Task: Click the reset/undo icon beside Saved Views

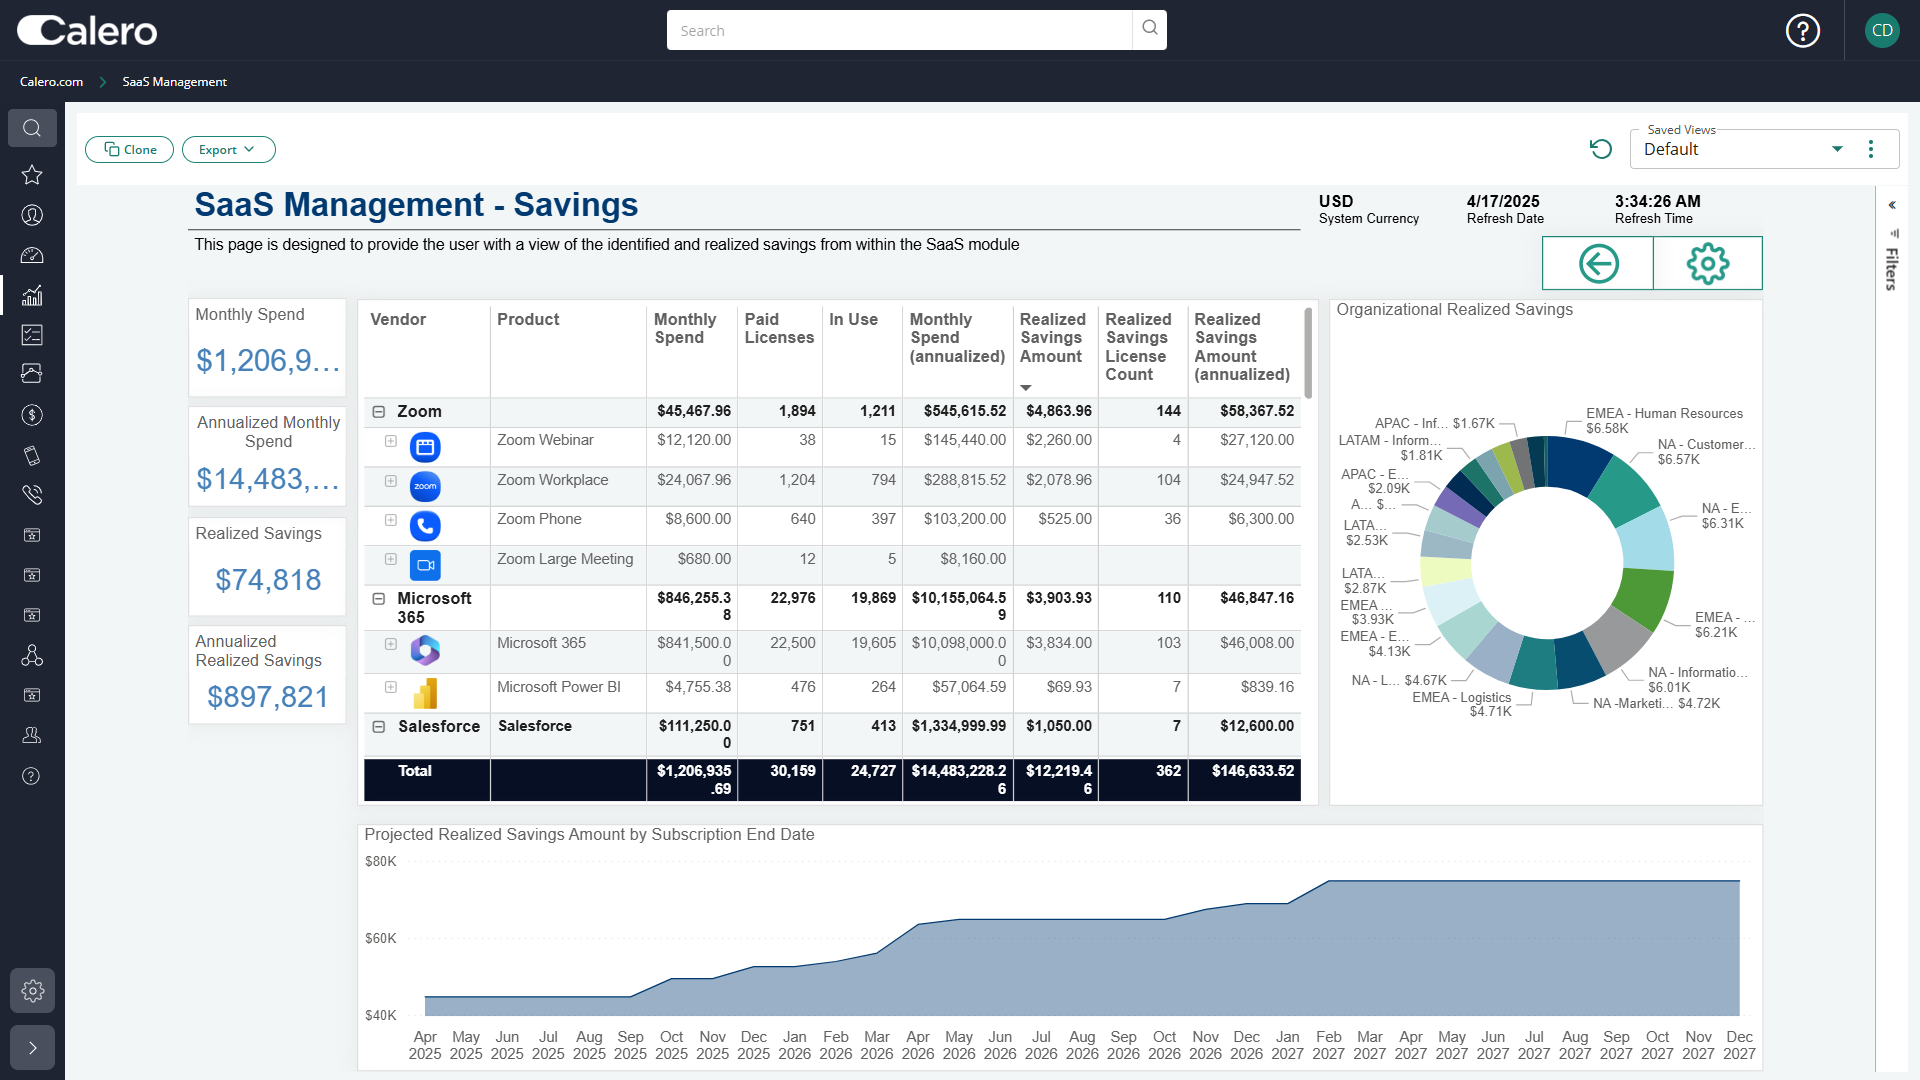Action: (1601, 148)
